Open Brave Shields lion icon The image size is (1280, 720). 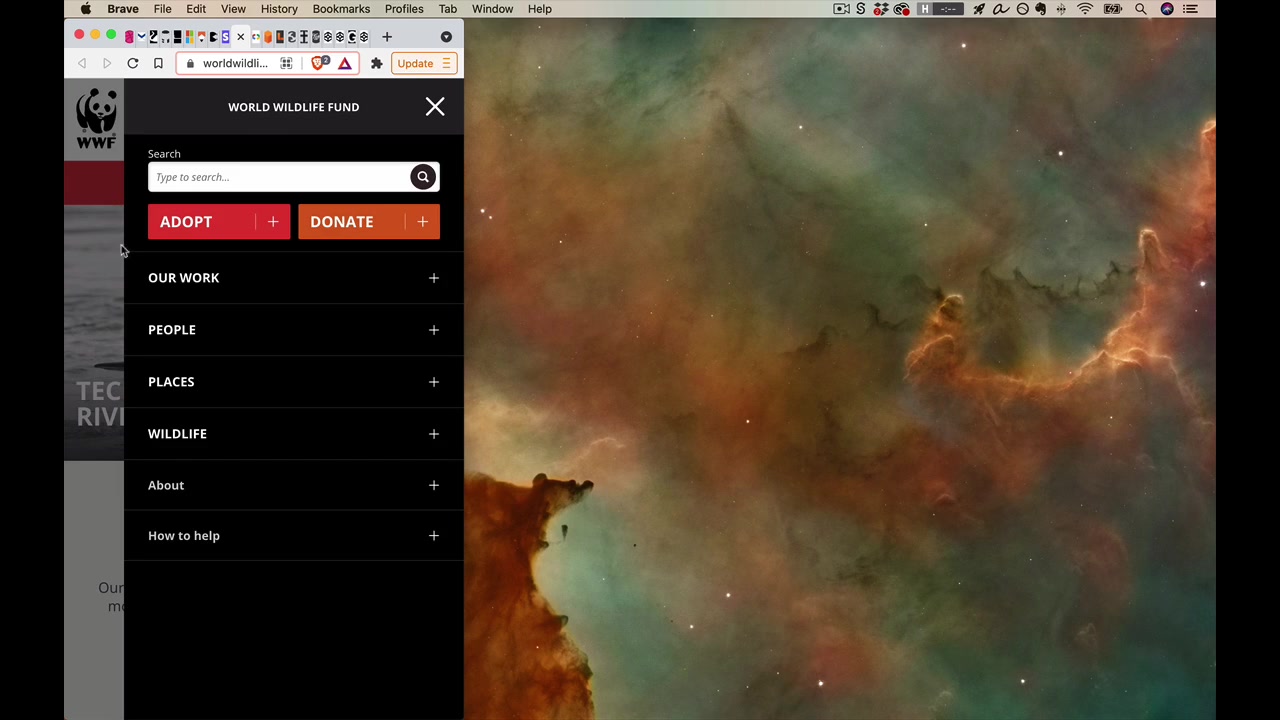tap(319, 63)
